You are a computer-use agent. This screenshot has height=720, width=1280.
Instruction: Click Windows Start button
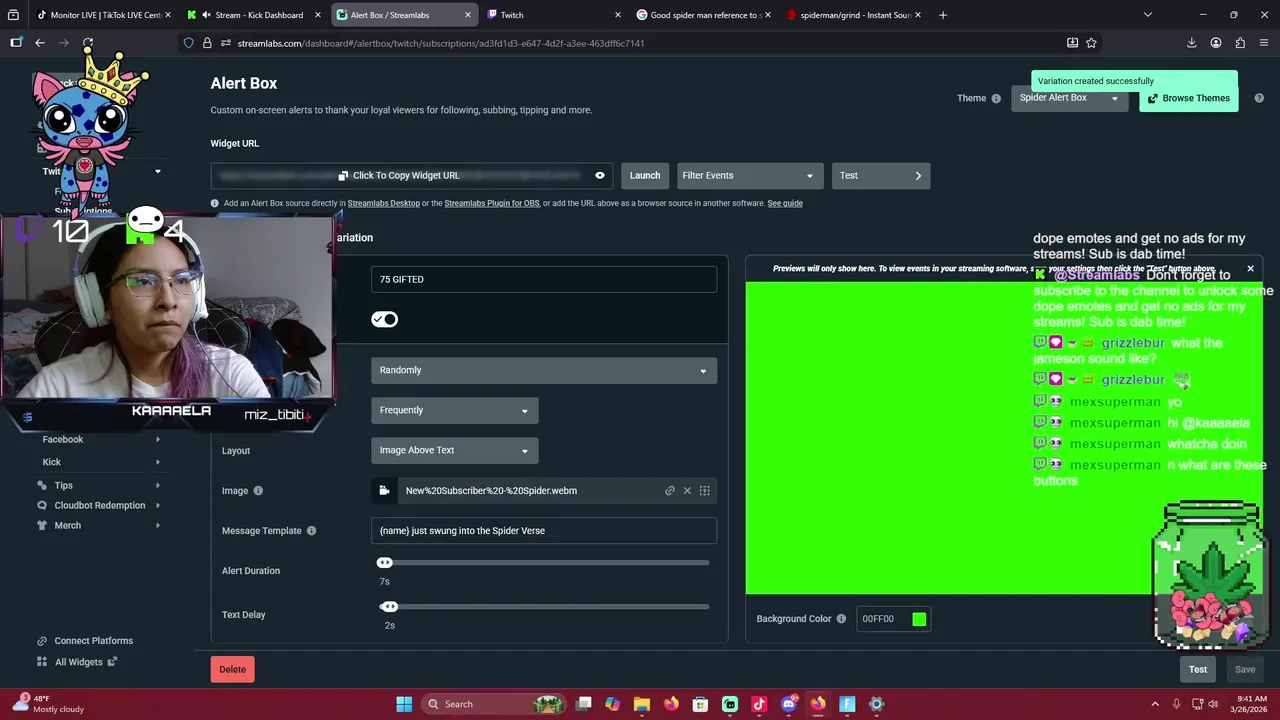click(x=404, y=704)
